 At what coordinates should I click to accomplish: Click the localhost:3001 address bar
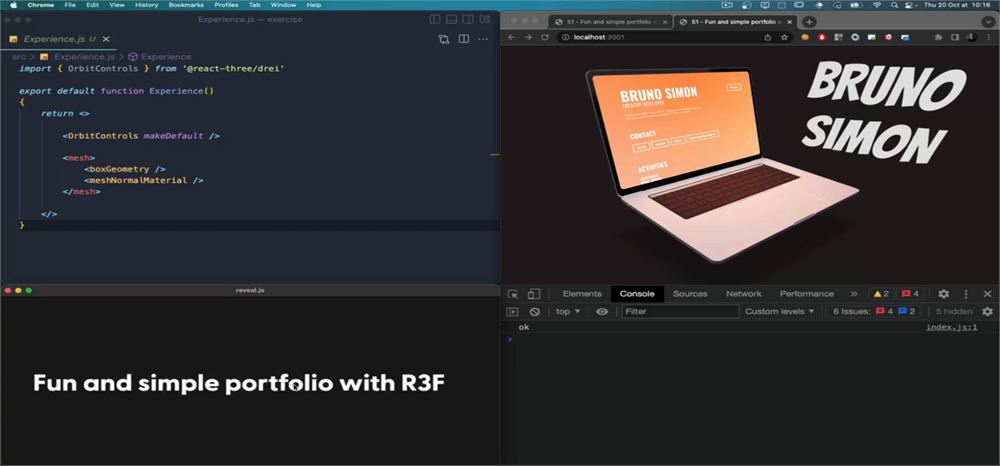pos(674,38)
